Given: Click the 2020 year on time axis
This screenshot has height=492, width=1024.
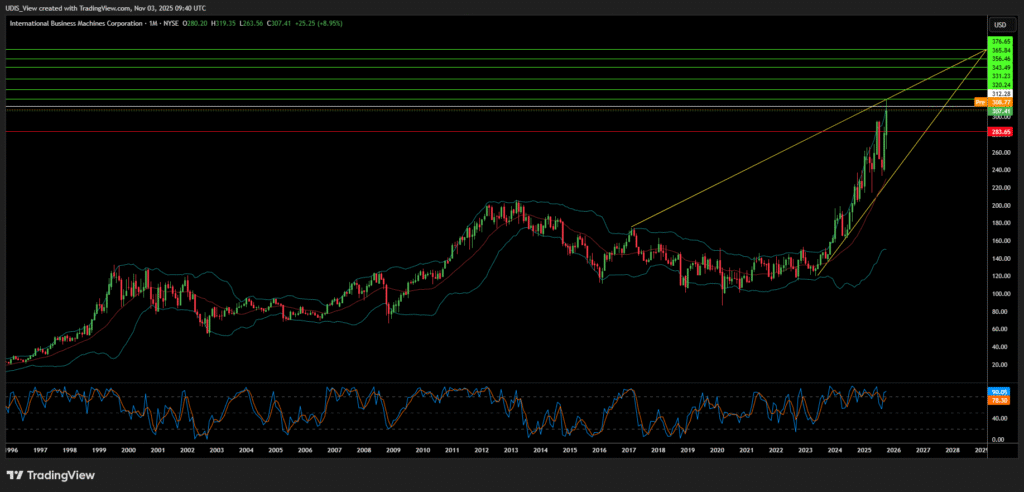Looking at the screenshot, I should click(x=717, y=450).
